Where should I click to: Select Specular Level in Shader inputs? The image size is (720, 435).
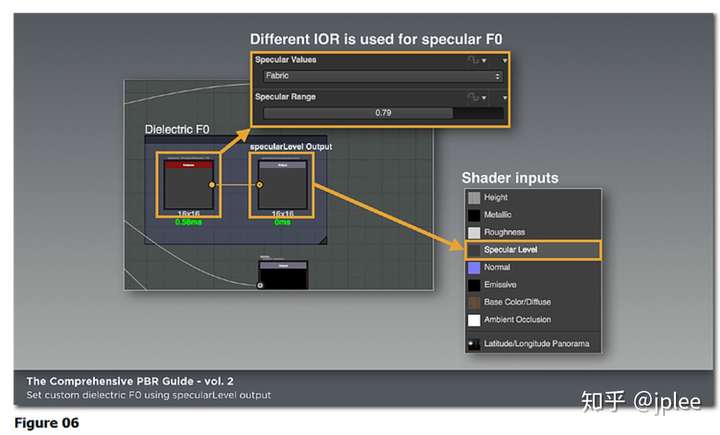click(x=533, y=250)
